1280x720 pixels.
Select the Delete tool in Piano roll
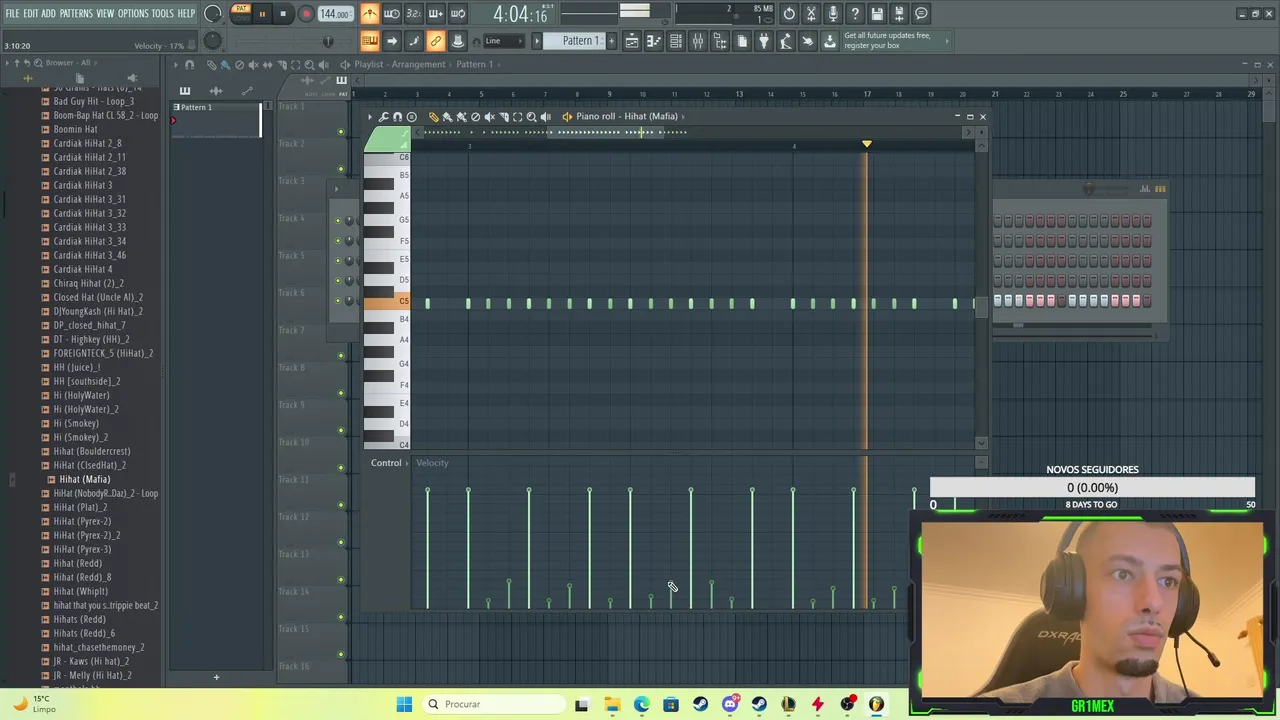475,117
